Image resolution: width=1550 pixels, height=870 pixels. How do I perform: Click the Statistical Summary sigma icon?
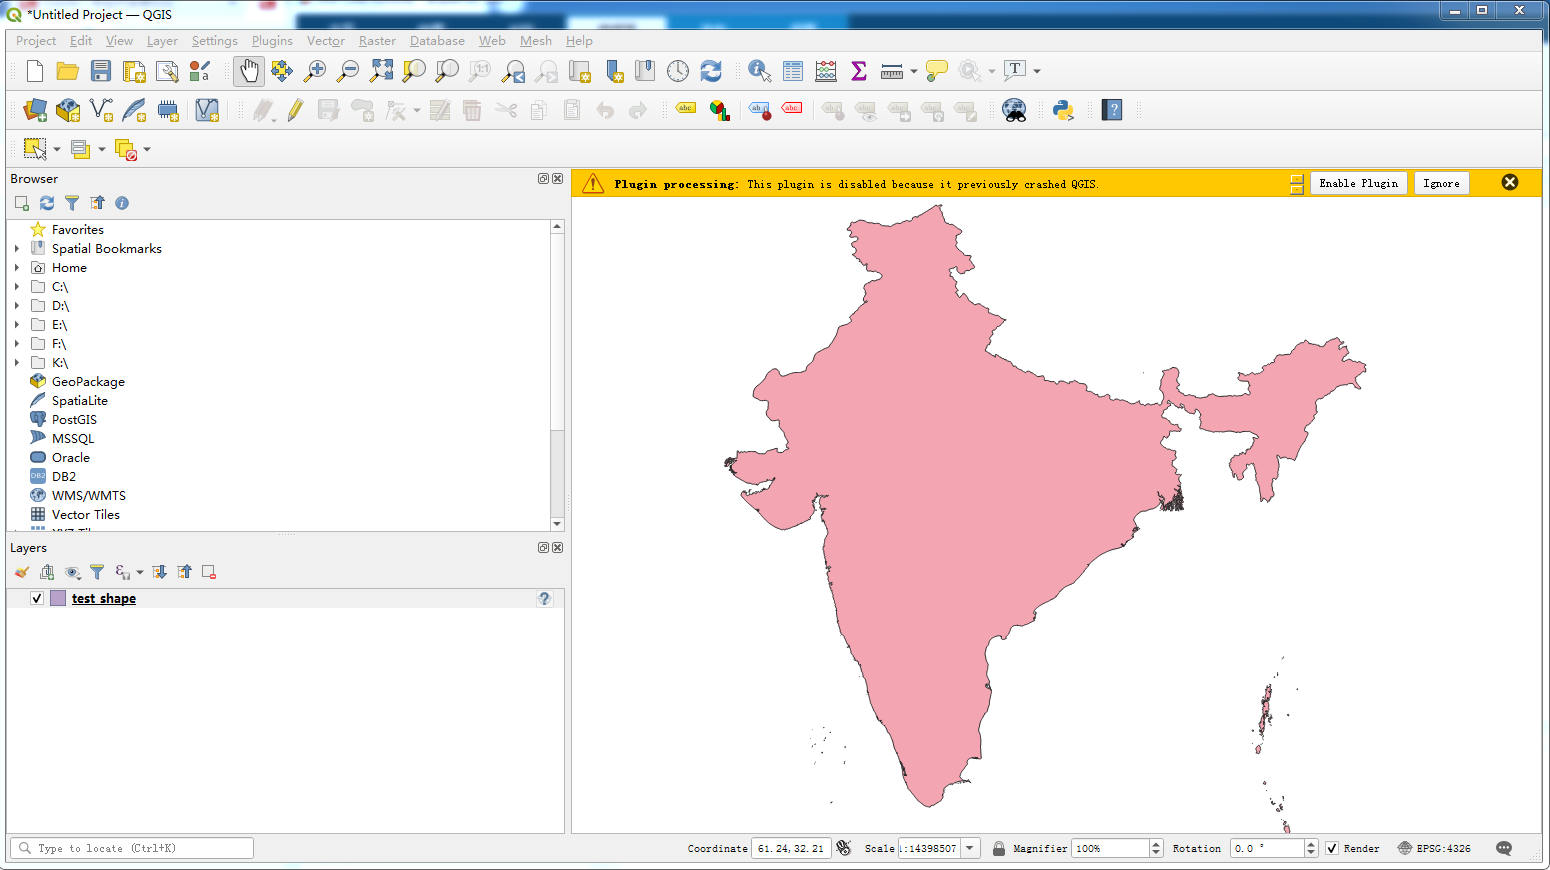tap(858, 71)
